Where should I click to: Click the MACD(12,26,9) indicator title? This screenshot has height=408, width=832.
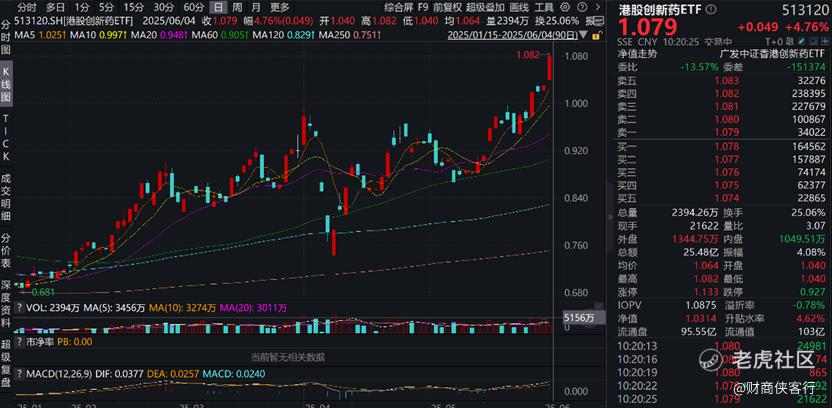pos(59,375)
